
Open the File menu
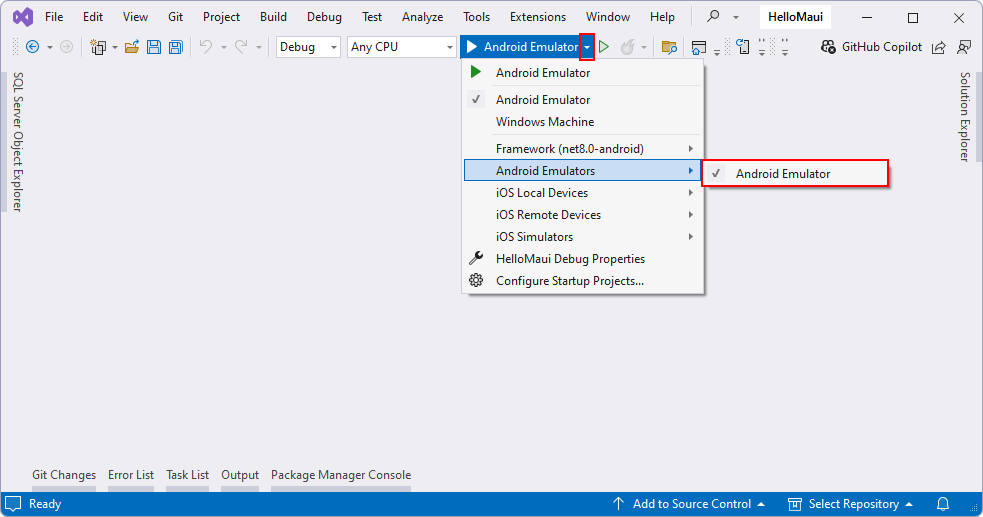(x=54, y=17)
